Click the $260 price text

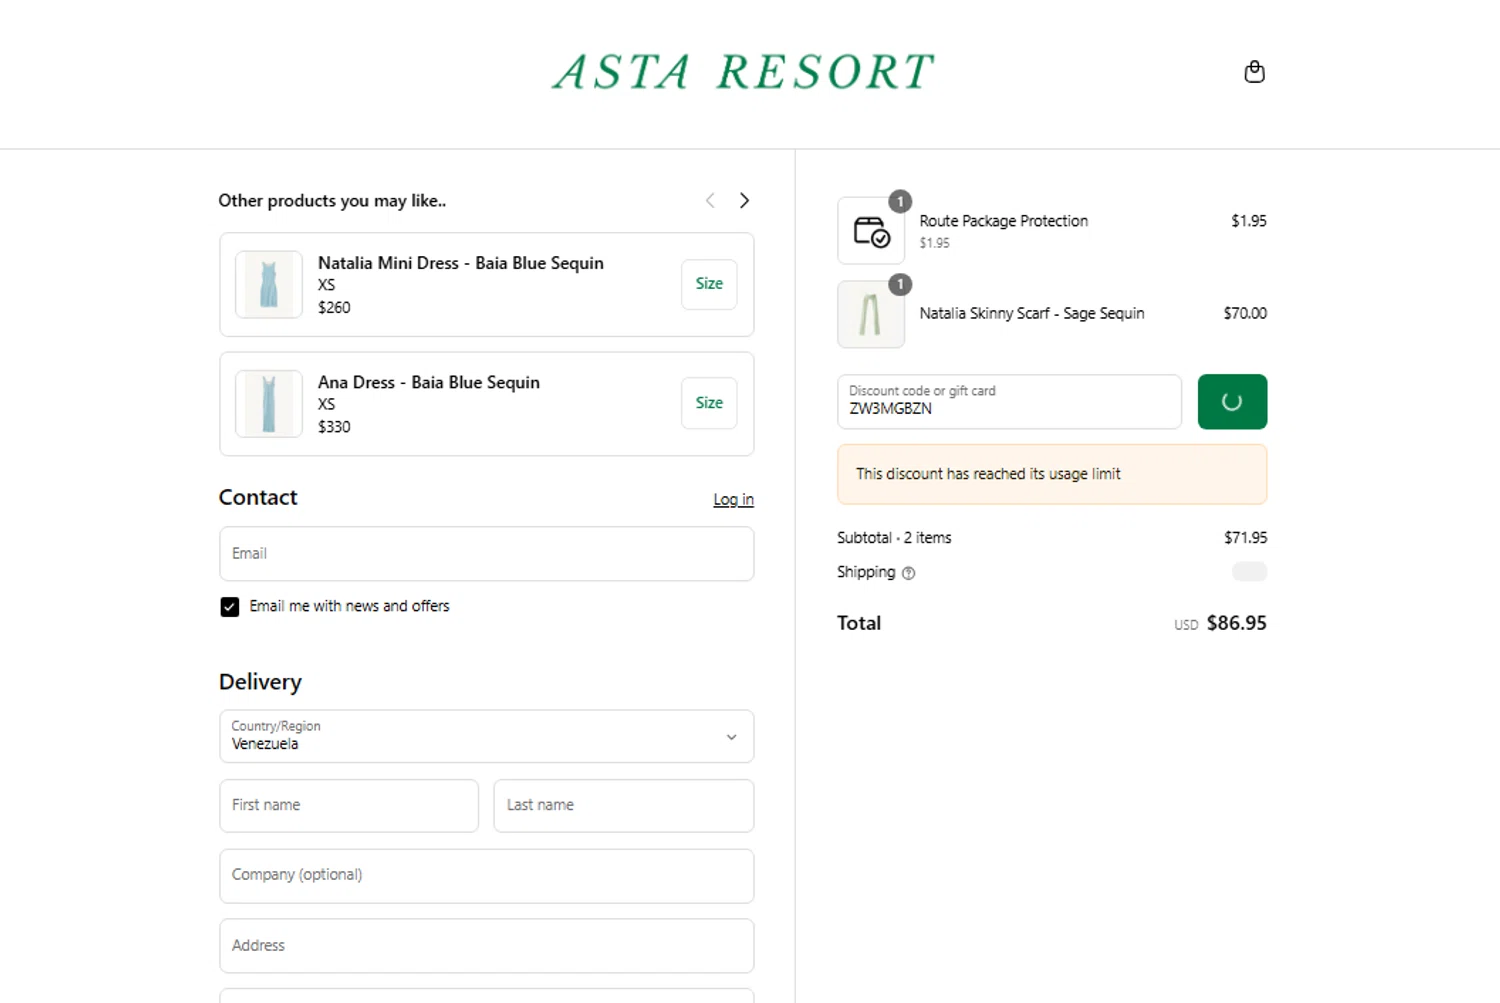click(x=334, y=308)
